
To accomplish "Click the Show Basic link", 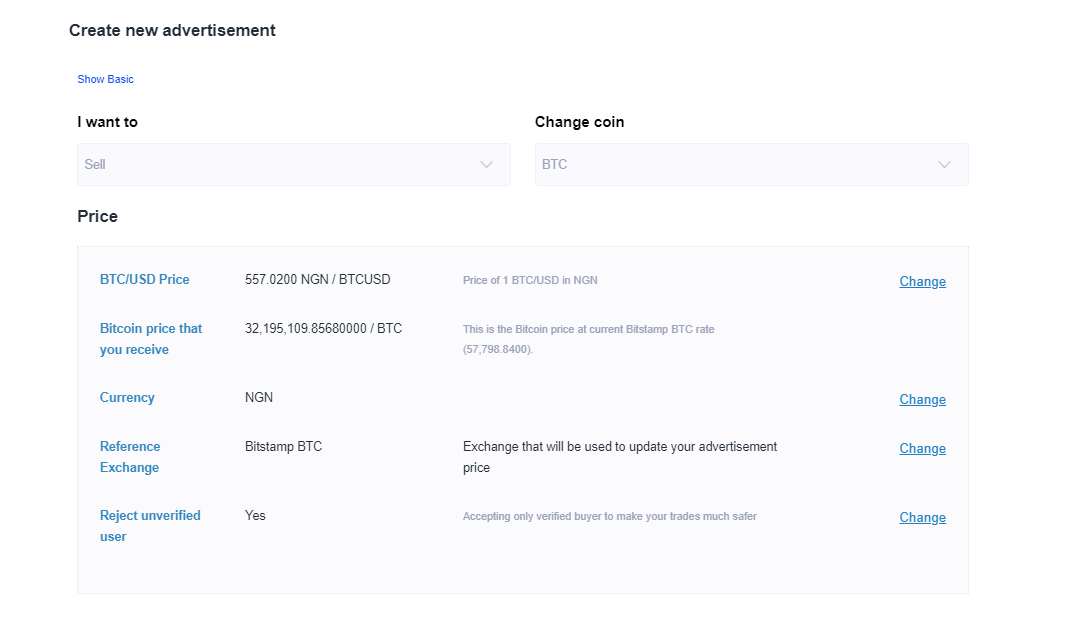I will 105,79.
